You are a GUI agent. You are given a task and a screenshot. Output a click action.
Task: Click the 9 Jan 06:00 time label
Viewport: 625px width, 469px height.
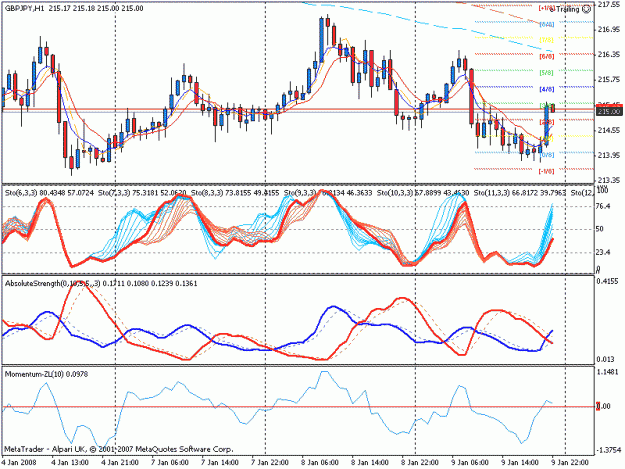(470, 462)
